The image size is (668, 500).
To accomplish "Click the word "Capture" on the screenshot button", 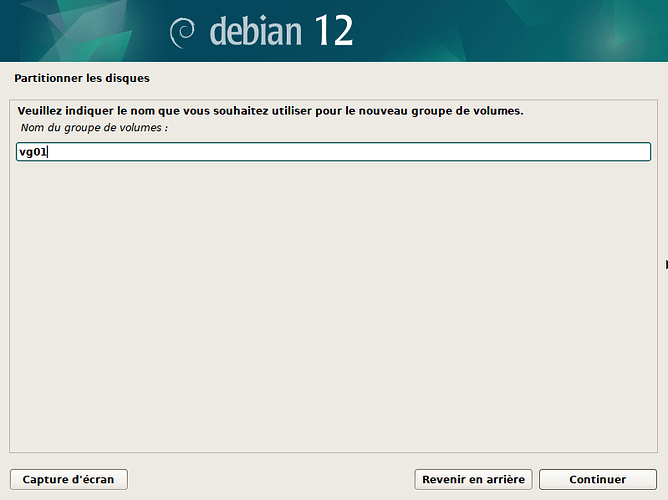I will click(43, 480).
